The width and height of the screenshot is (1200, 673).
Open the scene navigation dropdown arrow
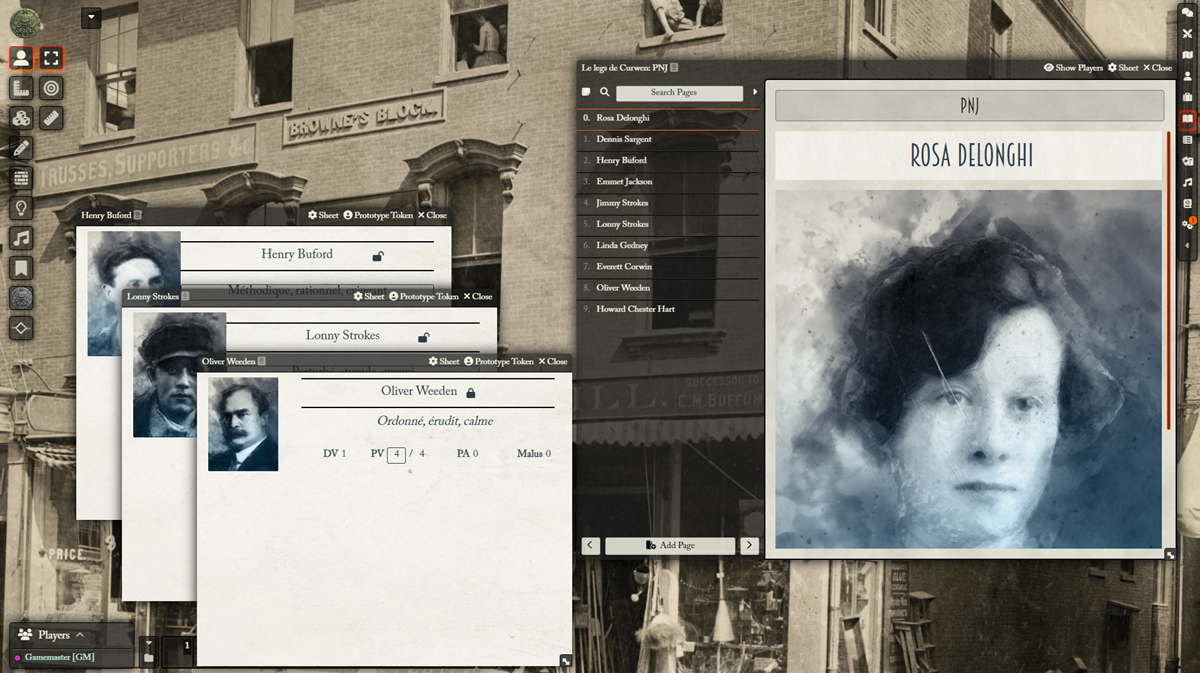[91, 17]
